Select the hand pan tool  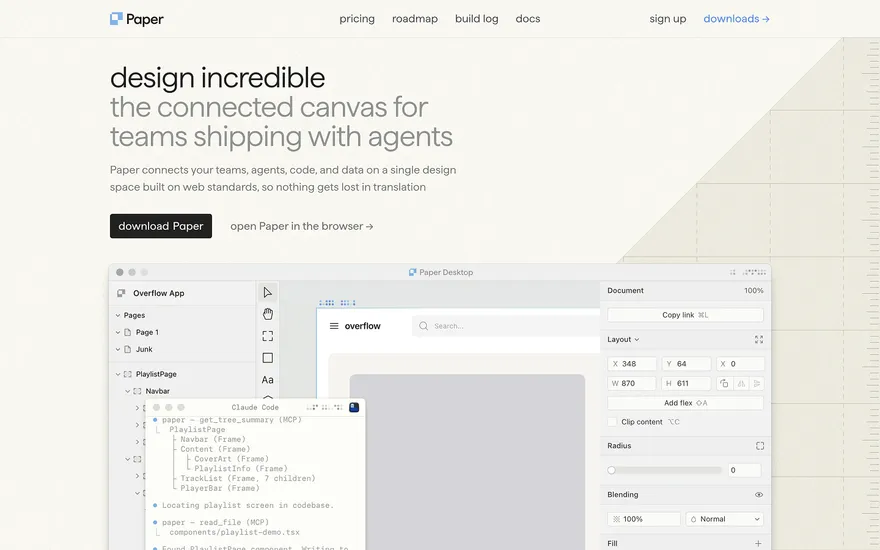click(x=268, y=314)
